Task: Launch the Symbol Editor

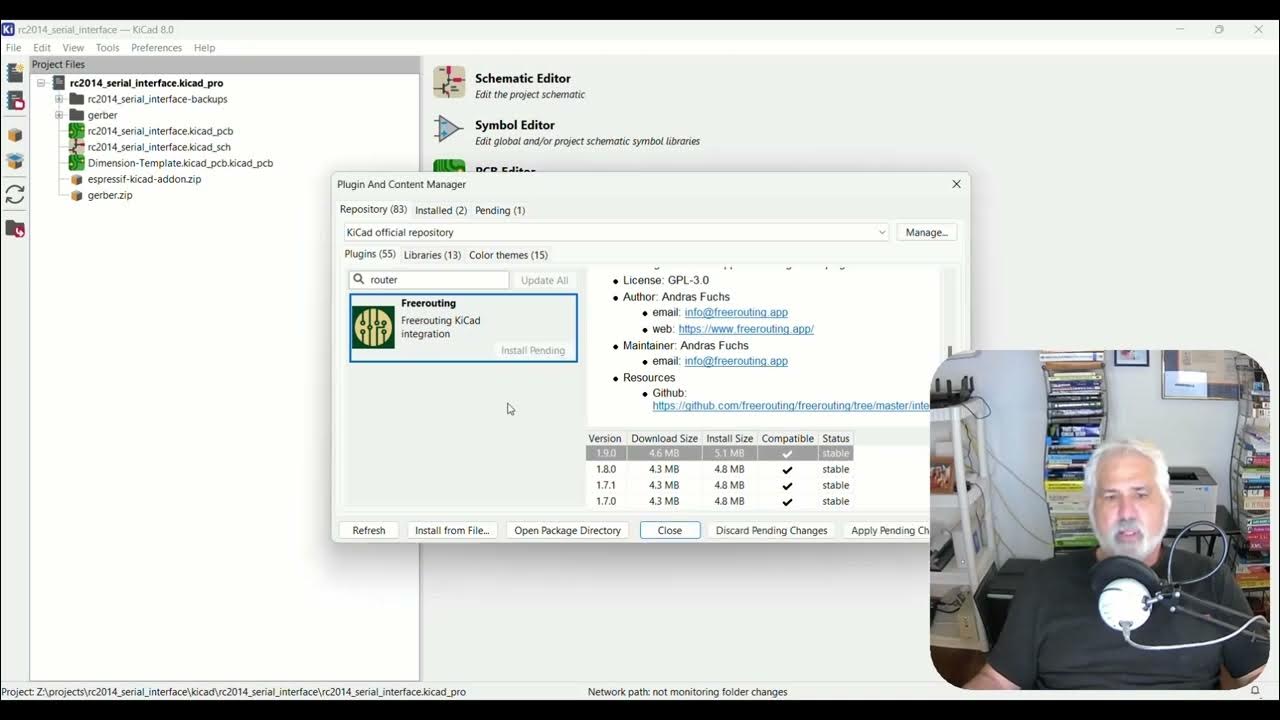Action: tap(516, 125)
